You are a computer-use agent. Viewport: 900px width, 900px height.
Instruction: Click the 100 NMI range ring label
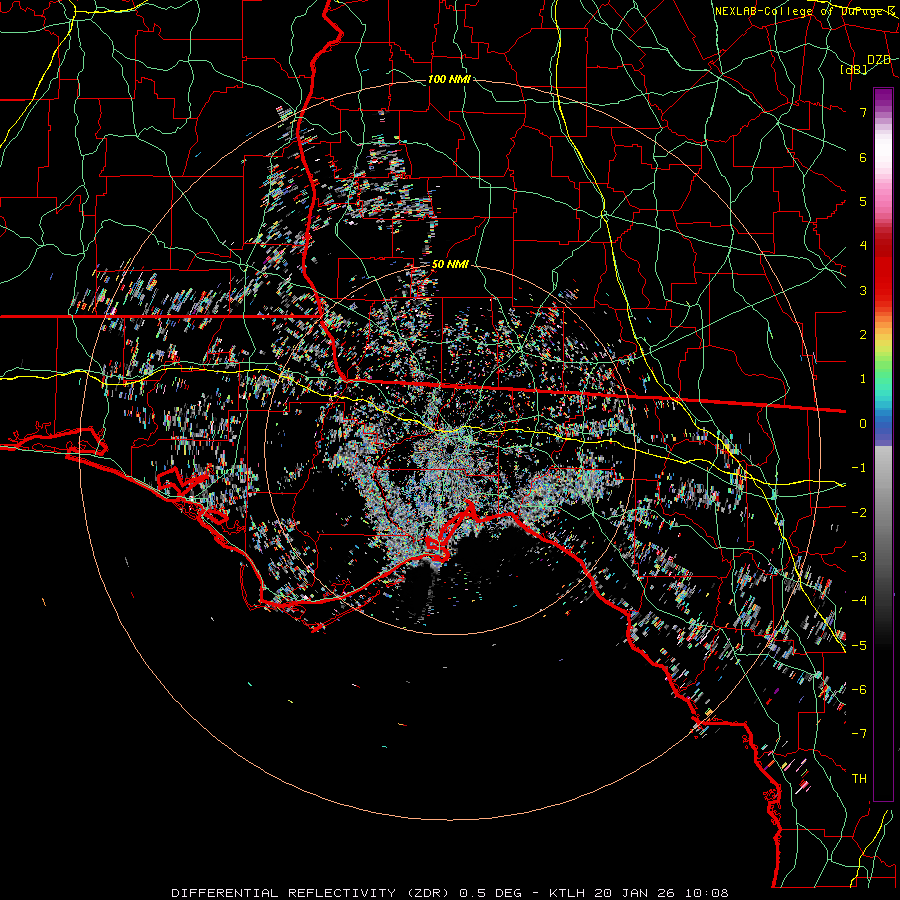[449, 79]
